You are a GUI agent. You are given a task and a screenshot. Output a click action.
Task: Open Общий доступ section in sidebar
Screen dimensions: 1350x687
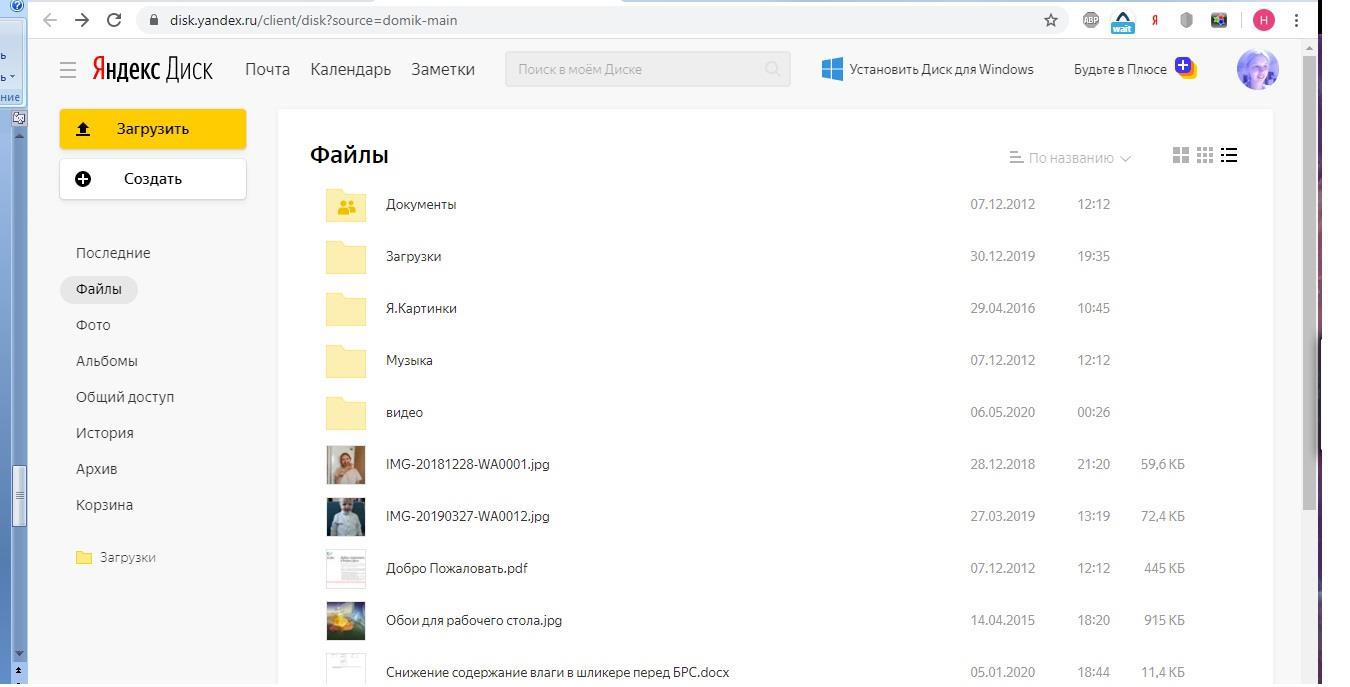pos(125,397)
